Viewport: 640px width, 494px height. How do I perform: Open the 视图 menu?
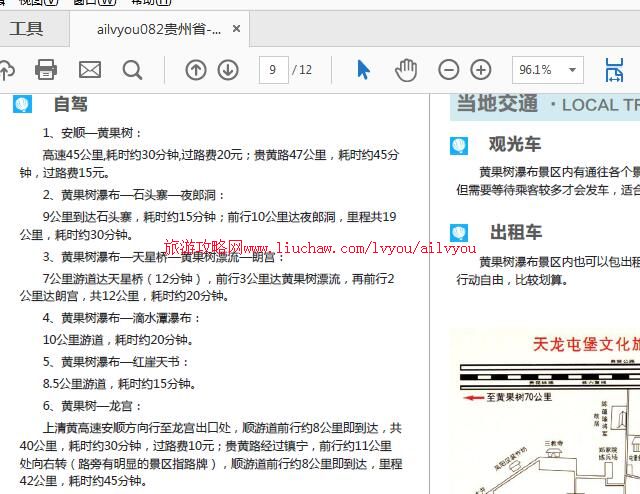(x=40, y=2)
